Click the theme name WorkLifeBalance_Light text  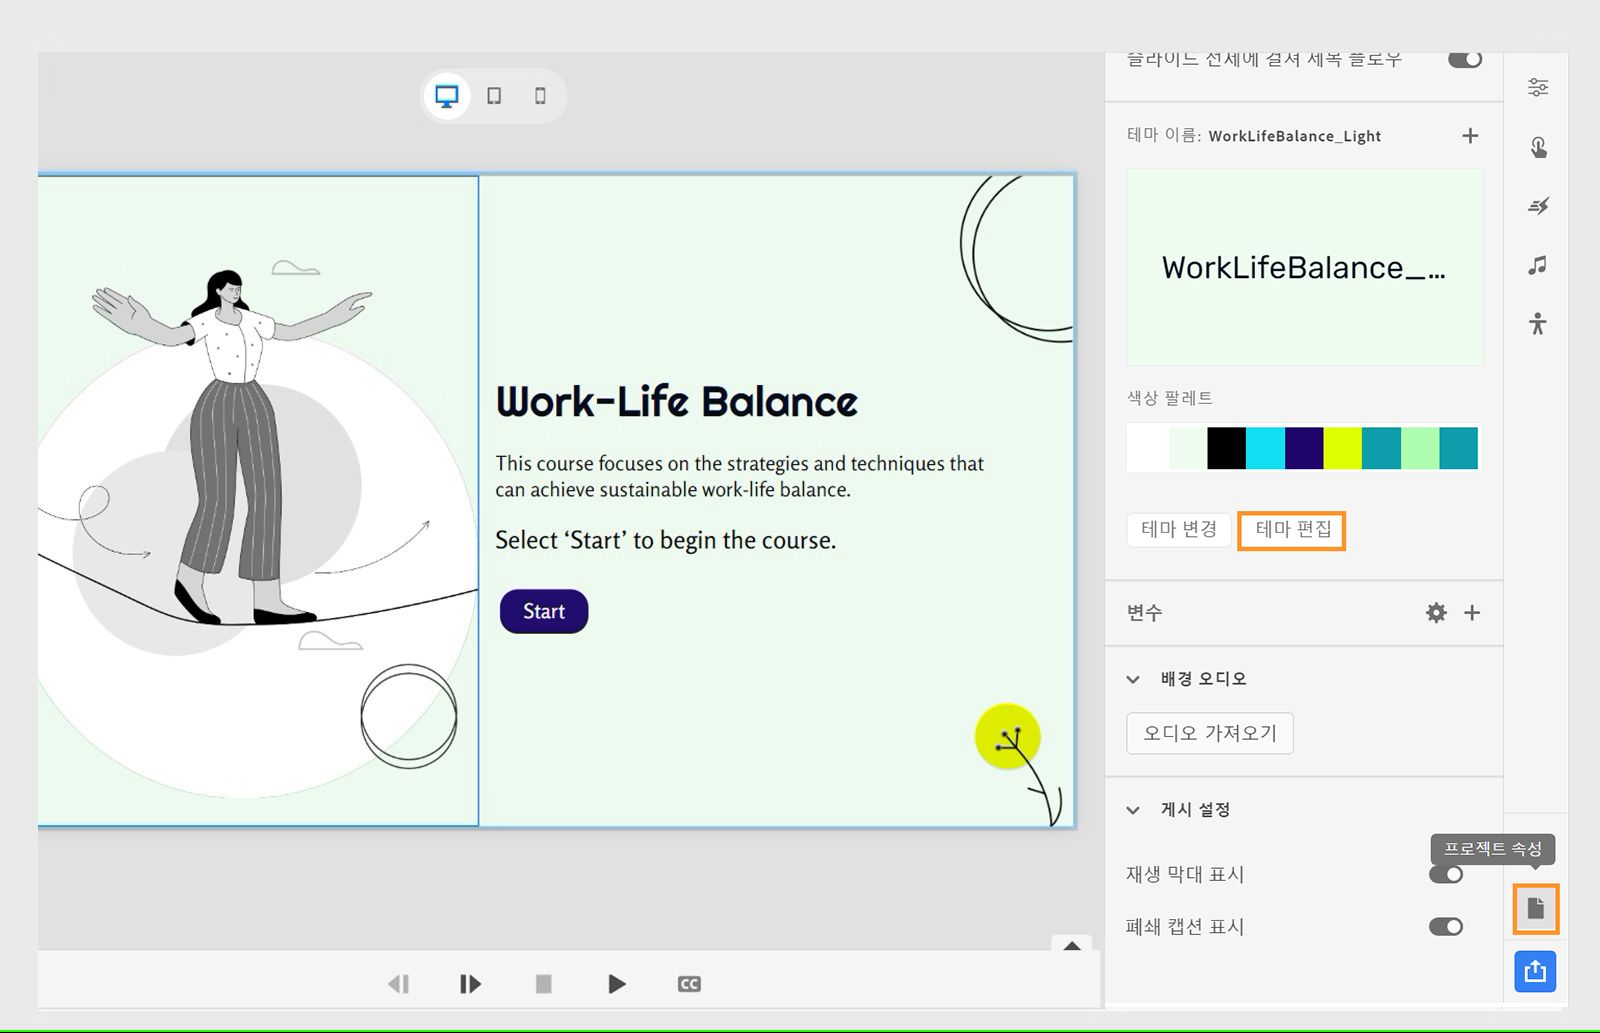[1294, 136]
